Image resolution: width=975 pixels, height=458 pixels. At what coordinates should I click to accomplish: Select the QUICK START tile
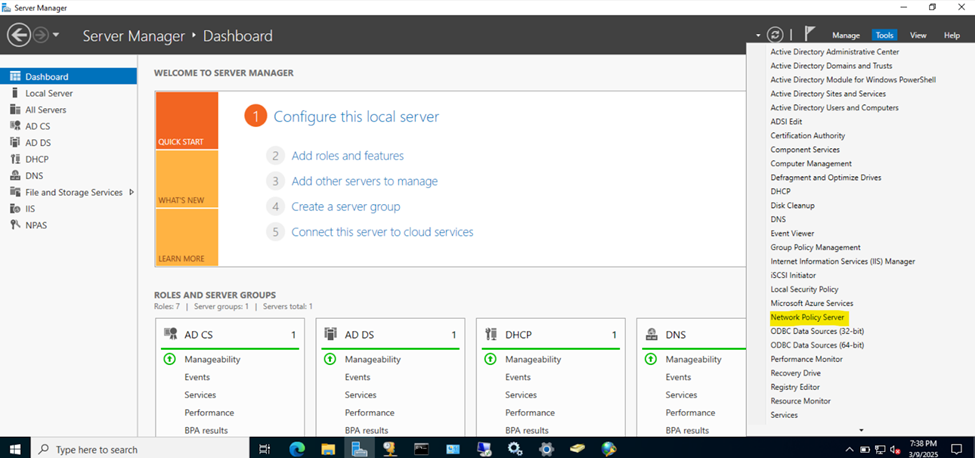coord(187,121)
